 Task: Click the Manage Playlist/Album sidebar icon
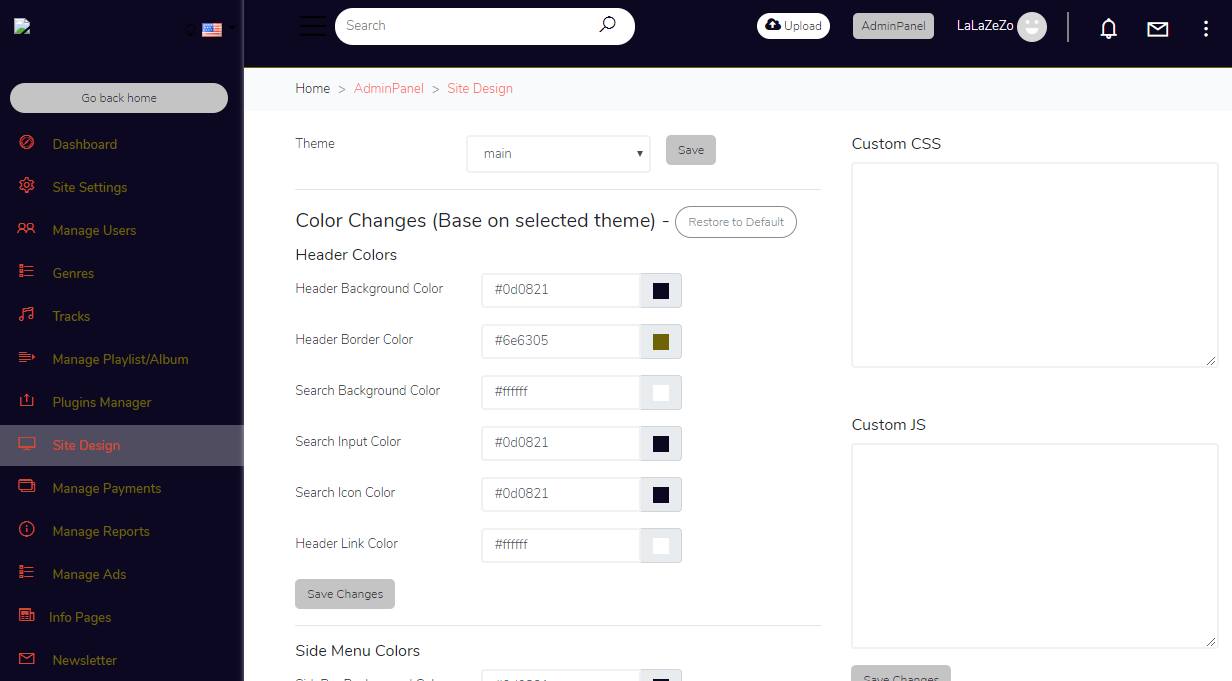pyautogui.click(x=27, y=358)
